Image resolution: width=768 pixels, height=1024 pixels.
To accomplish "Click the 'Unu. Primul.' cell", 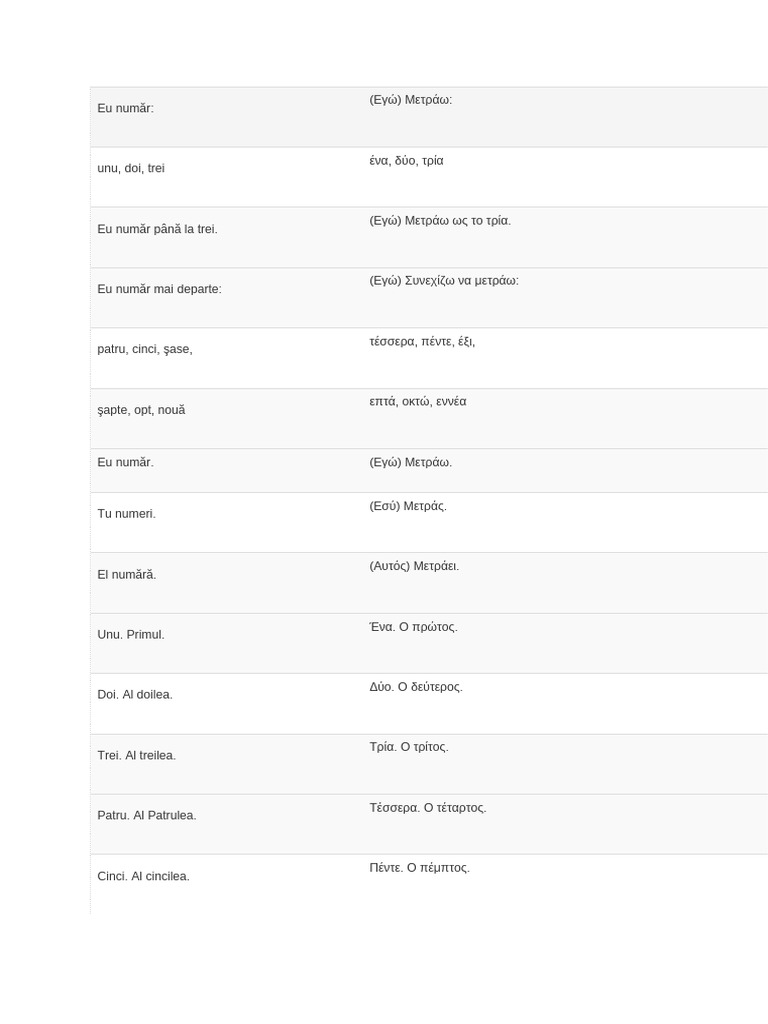I will point(131,635).
